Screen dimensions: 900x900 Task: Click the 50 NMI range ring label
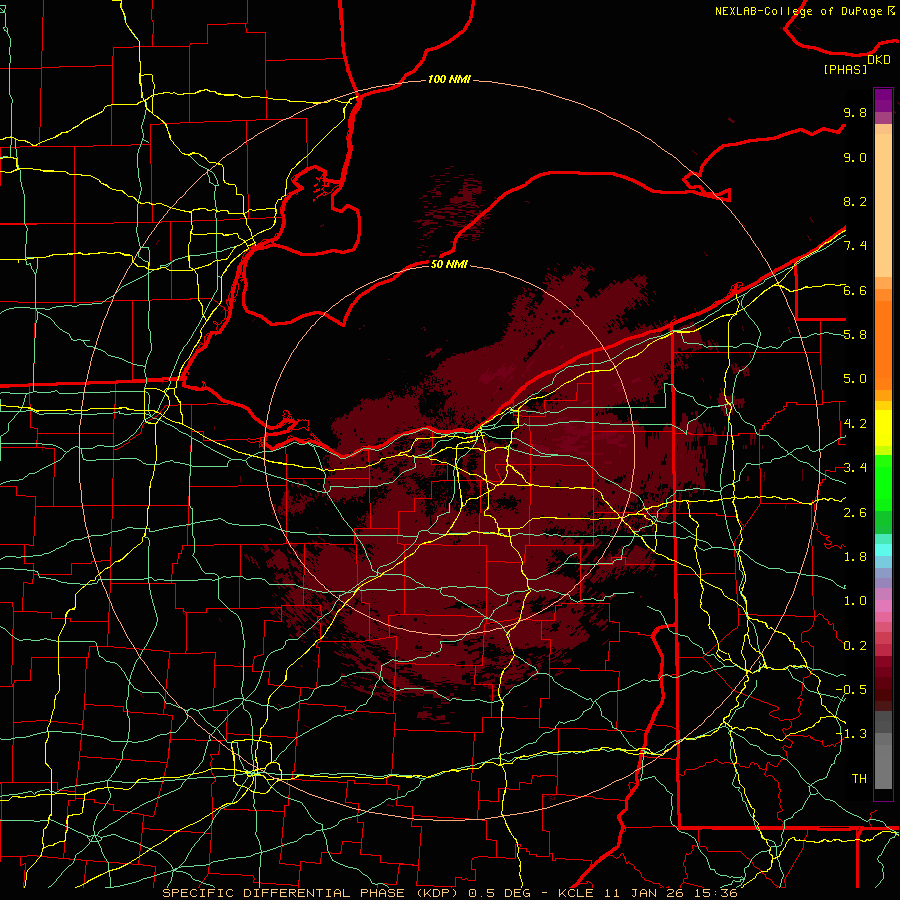pyautogui.click(x=449, y=264)
